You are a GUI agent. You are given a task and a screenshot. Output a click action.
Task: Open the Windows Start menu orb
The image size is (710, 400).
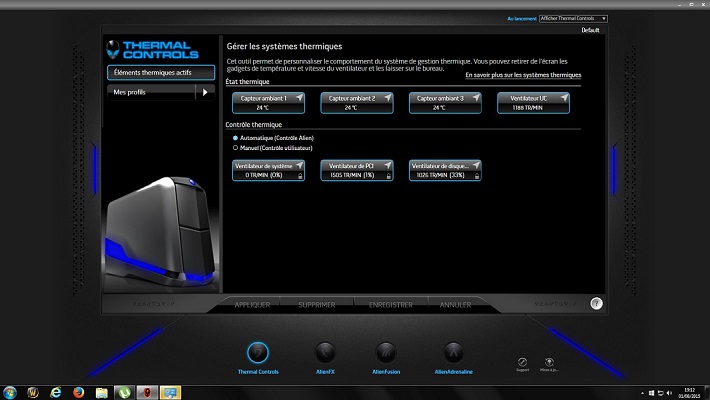[x=10, y=392]
